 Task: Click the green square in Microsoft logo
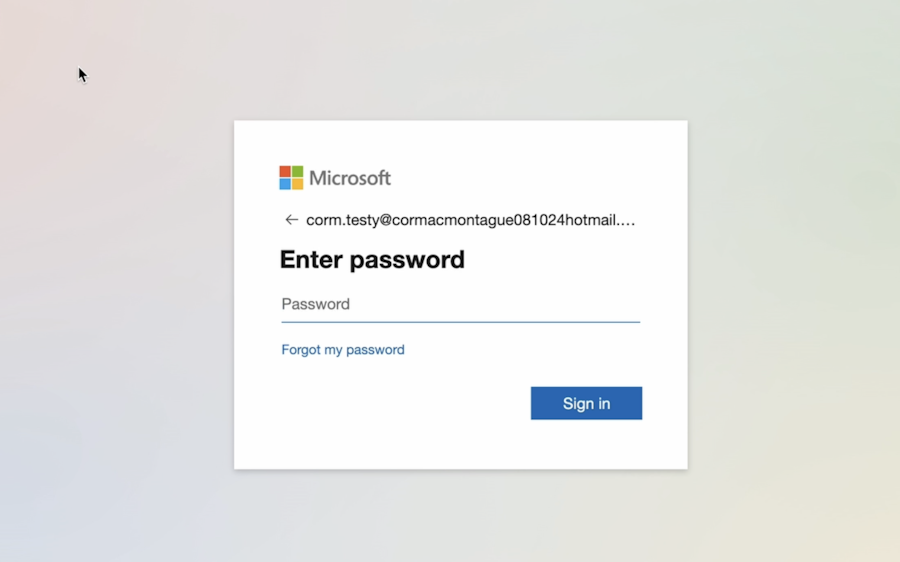pos(297,172)
